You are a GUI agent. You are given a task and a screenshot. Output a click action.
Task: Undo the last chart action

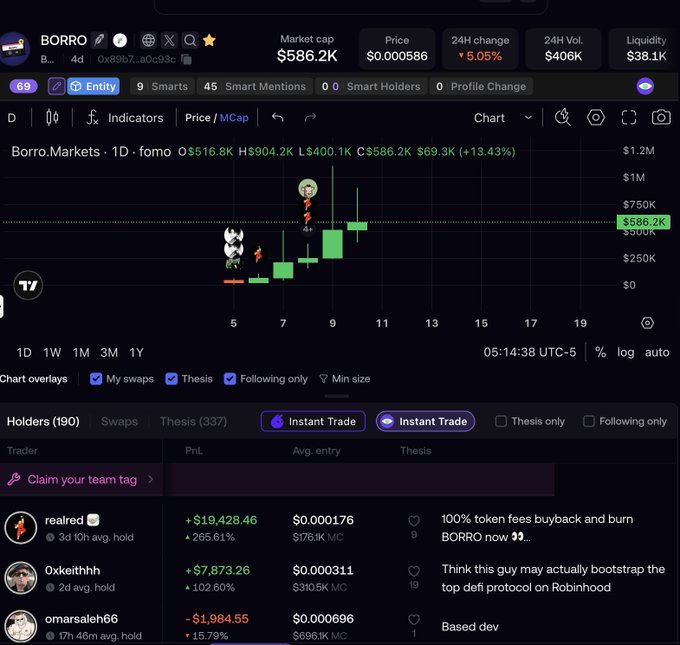point(278,118)
